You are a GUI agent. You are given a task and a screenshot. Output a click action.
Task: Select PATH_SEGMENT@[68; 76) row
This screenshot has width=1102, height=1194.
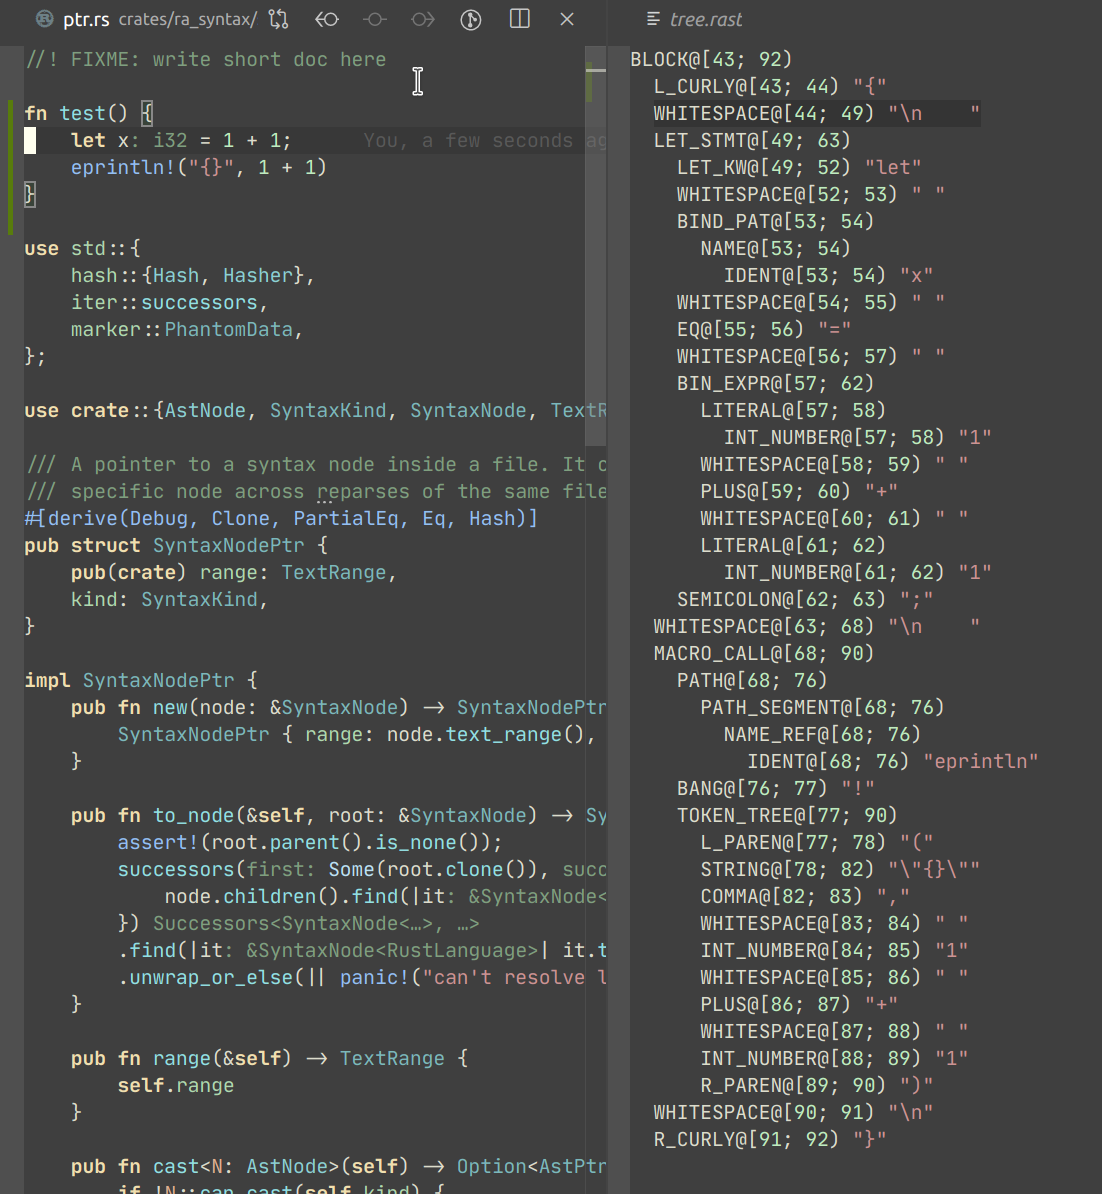[823, 707]
